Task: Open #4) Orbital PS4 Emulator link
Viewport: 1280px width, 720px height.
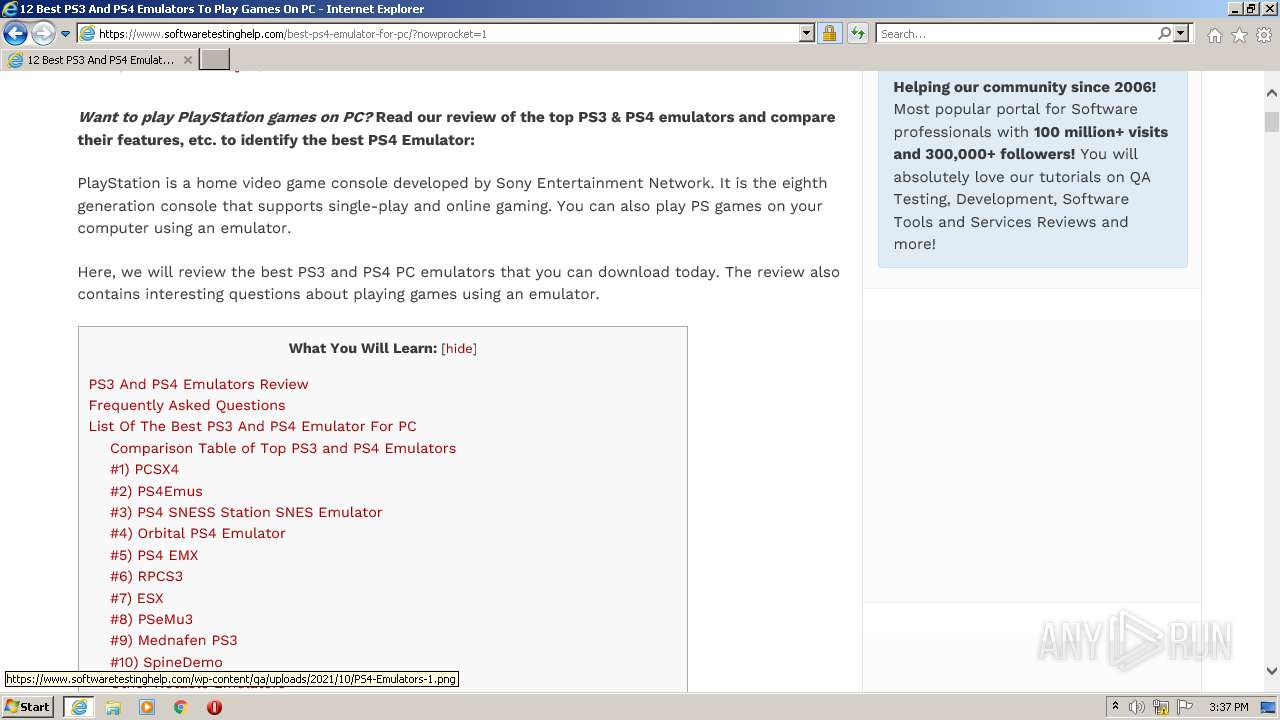Action: point(198,533)
